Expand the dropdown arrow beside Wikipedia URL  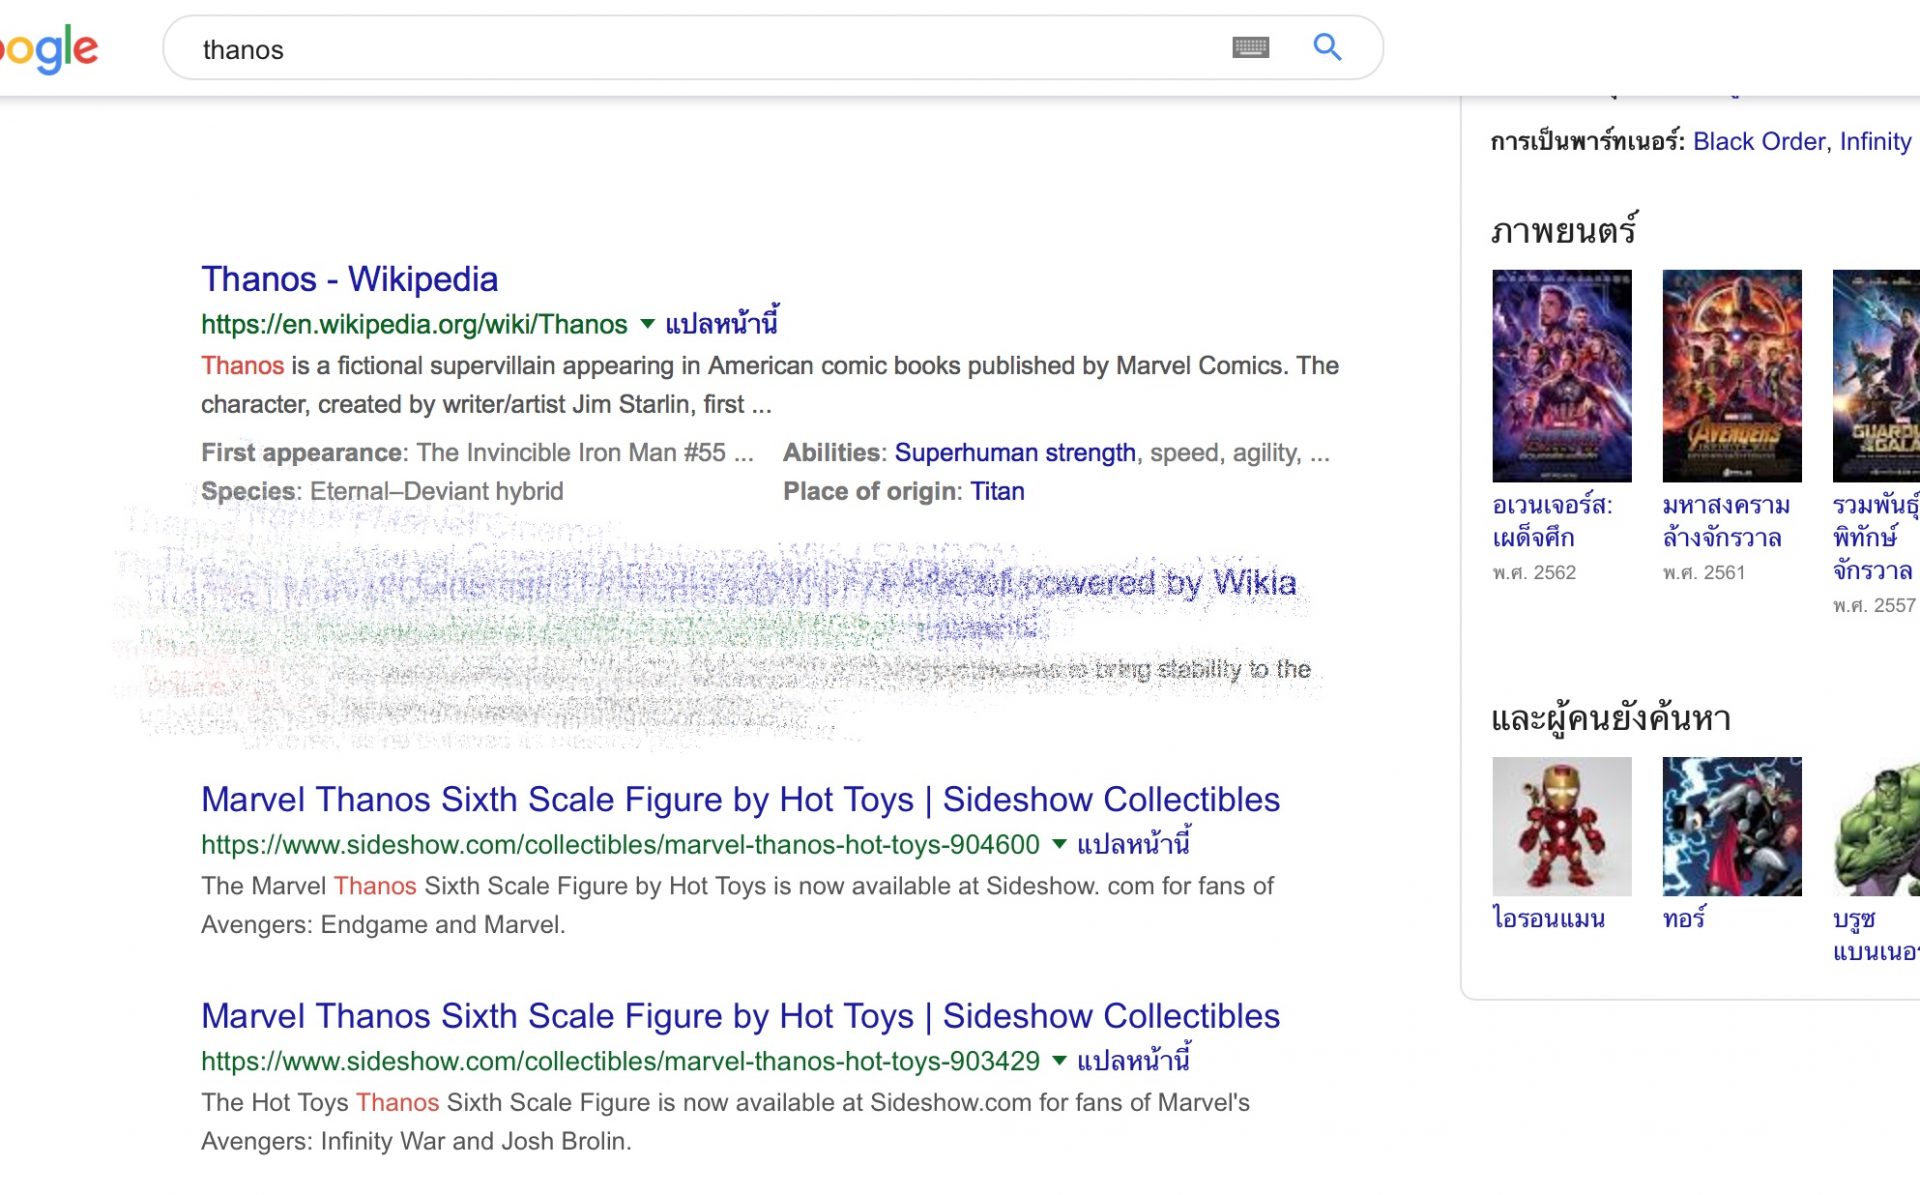(647, 324)
